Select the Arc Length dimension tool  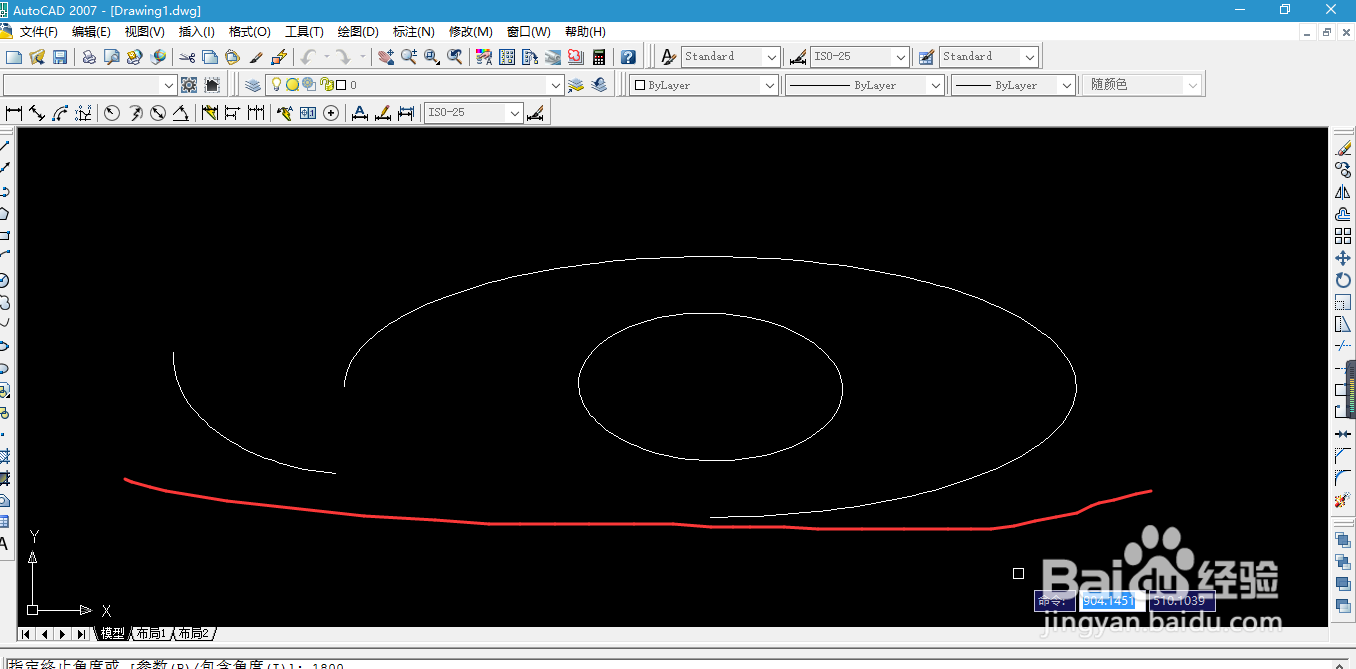60,113
